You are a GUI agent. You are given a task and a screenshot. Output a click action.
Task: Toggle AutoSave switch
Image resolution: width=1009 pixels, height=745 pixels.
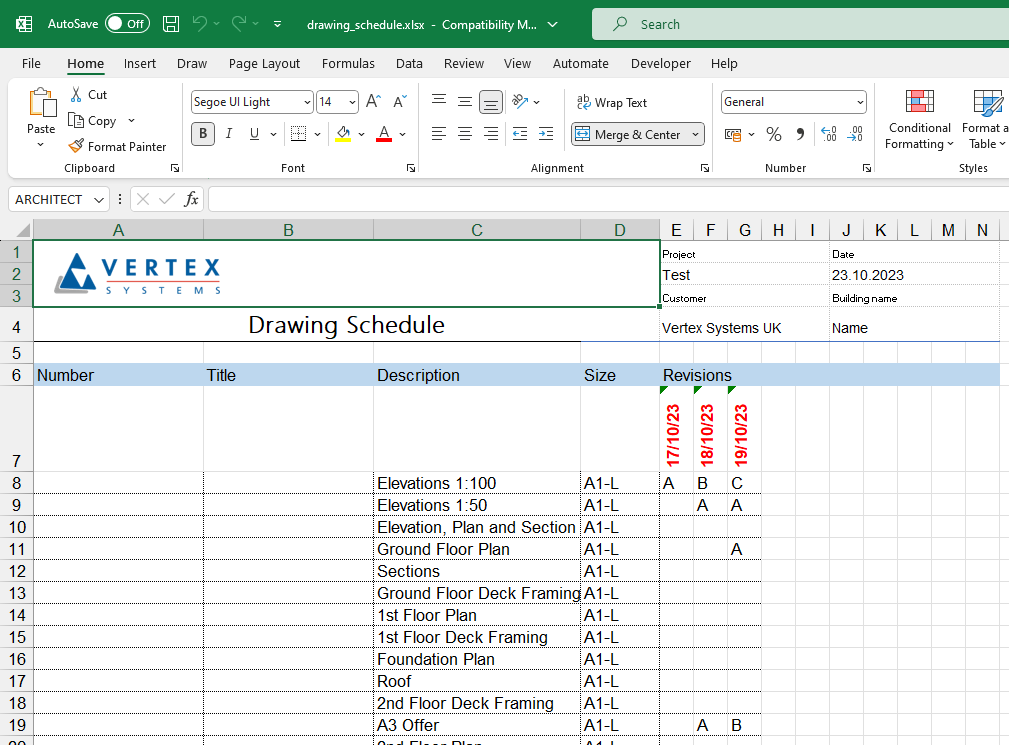coord(127,24)
